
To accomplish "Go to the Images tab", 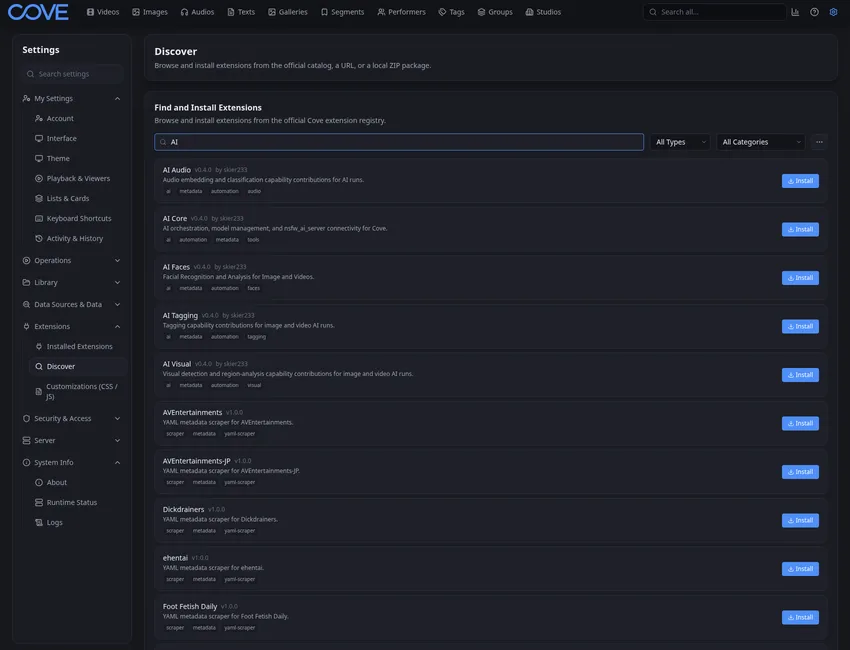I will (x=150, y=12).
